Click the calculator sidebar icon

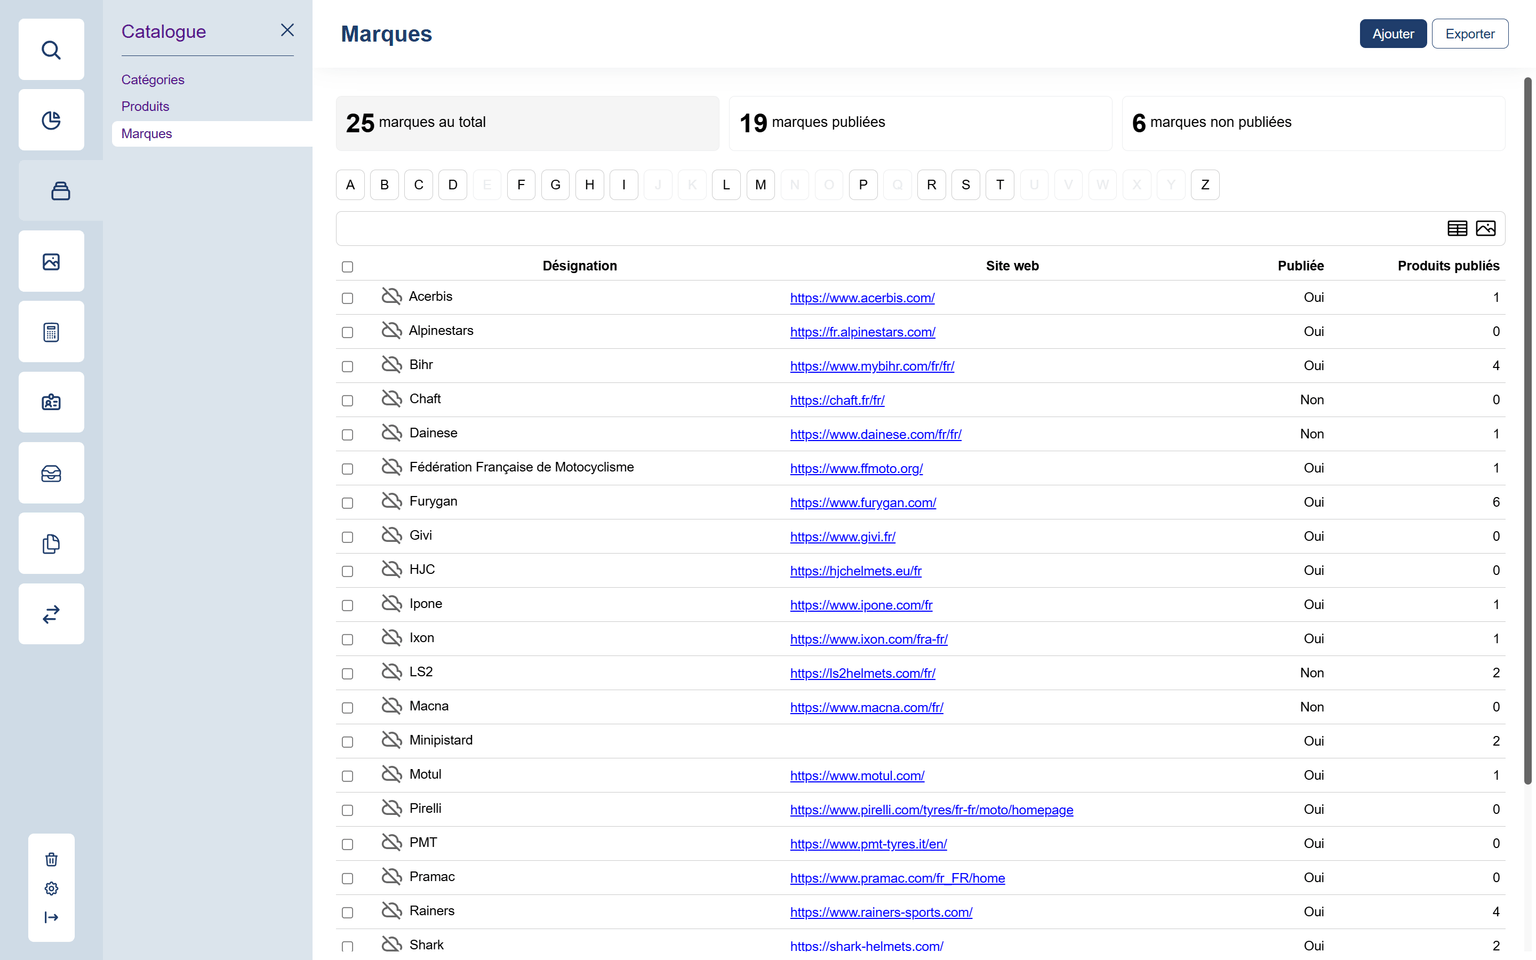coord(51,332)
